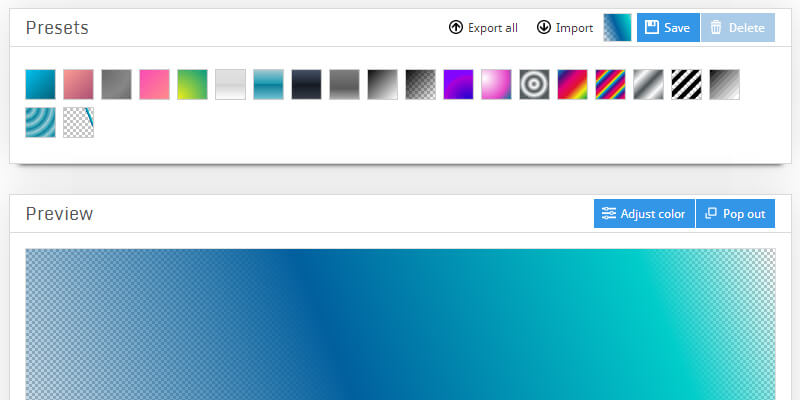This screenshot has height=400, width=800.
Task: Choose the black and white striped preset
Action: 687,84
